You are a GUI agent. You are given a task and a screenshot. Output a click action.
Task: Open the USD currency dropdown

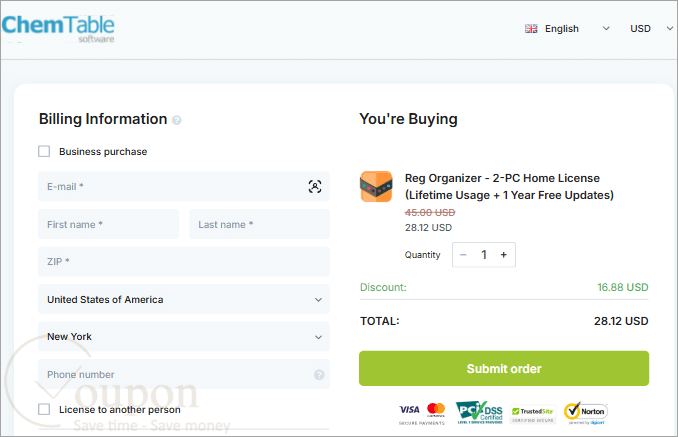(651, 29)
